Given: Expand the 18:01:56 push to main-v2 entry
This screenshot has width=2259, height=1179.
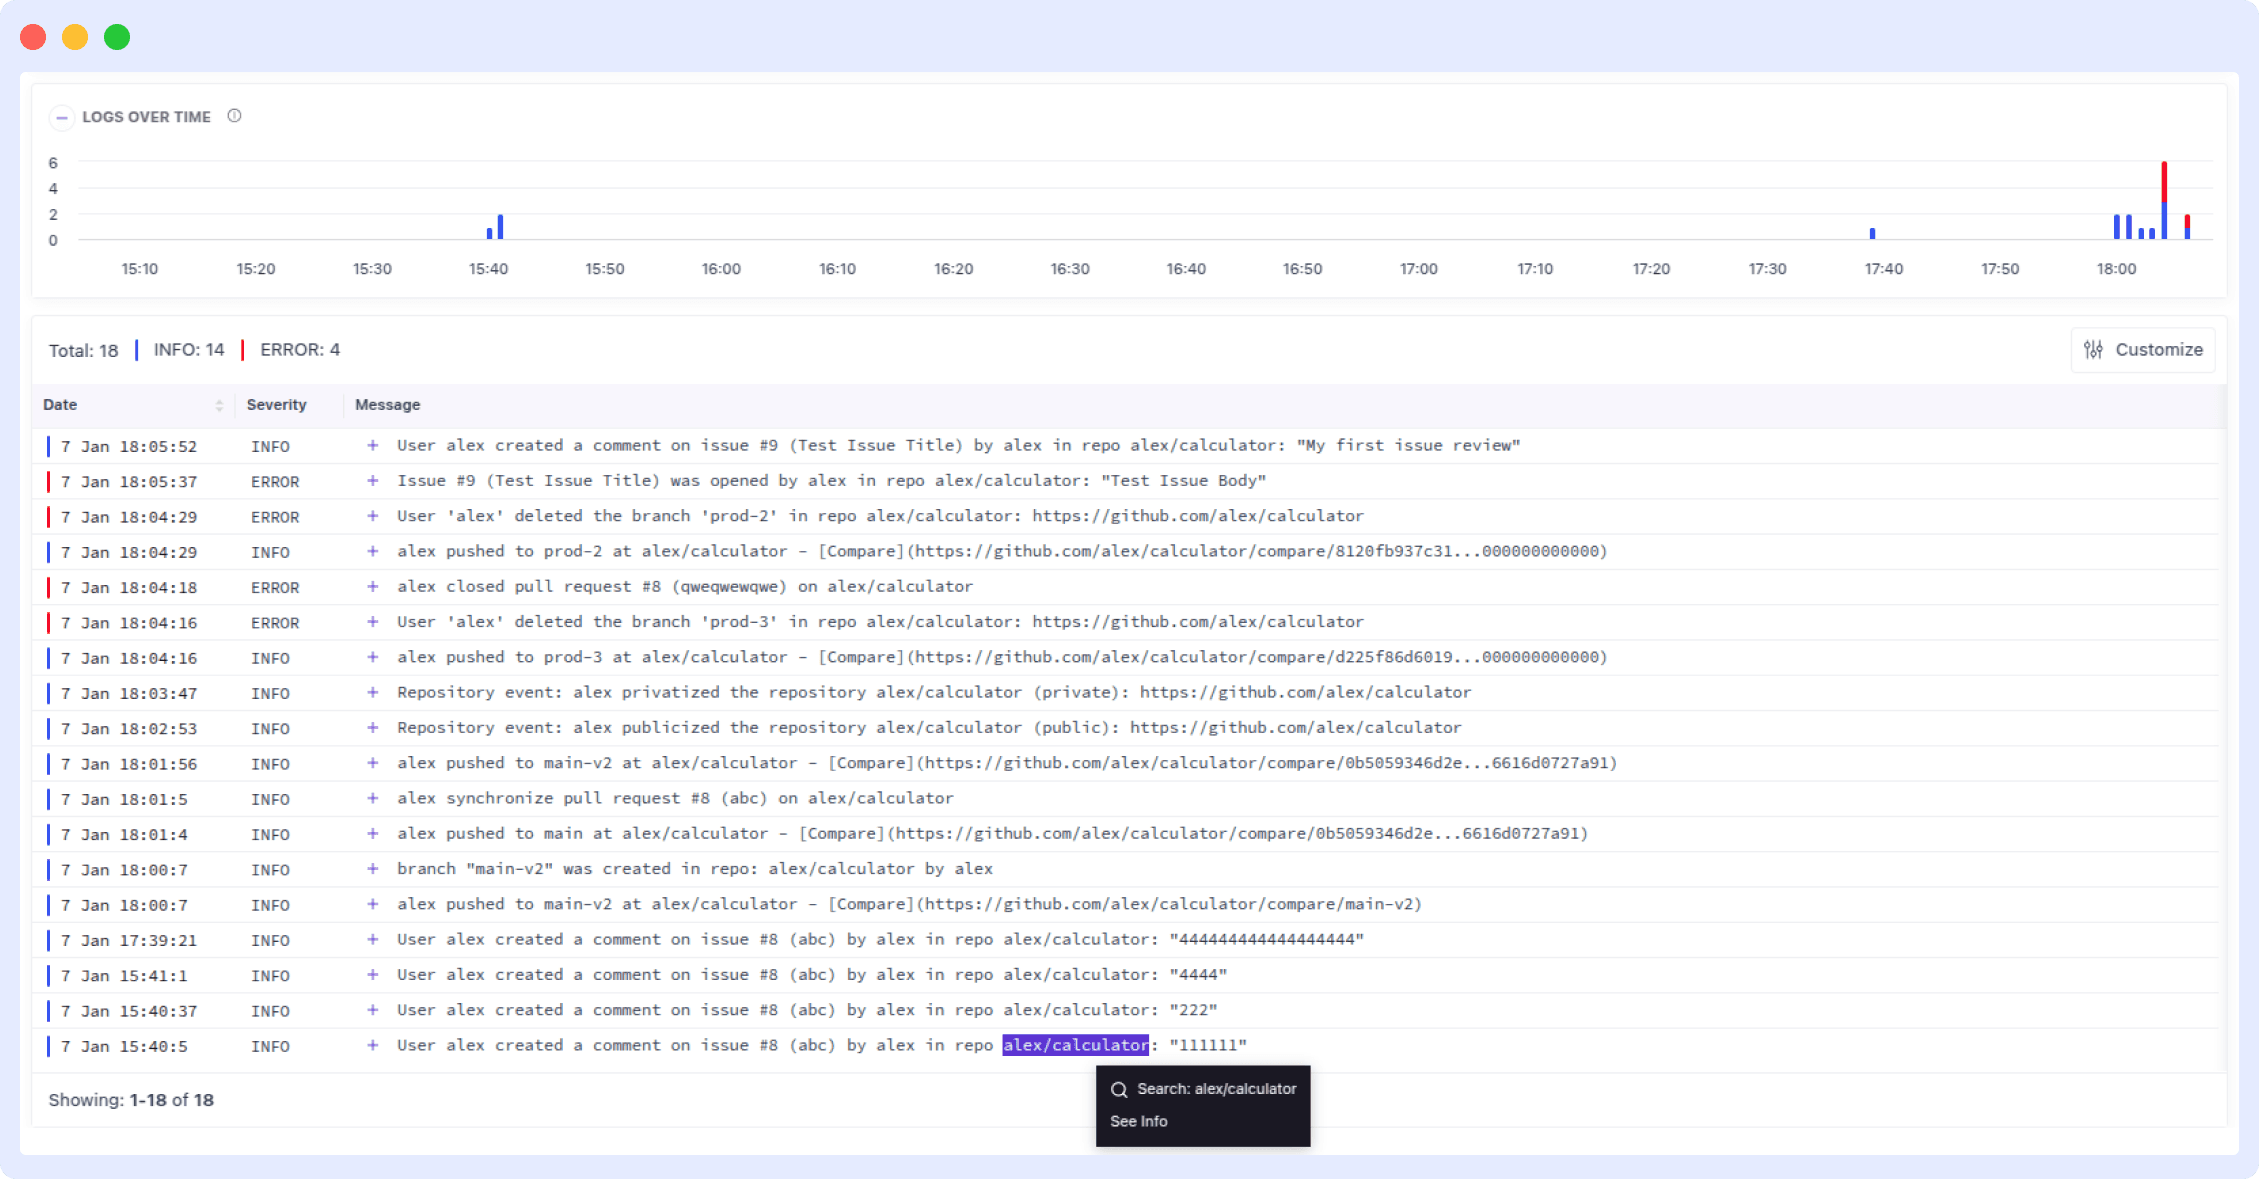Looking at the screenshot, I should point(372,763).
